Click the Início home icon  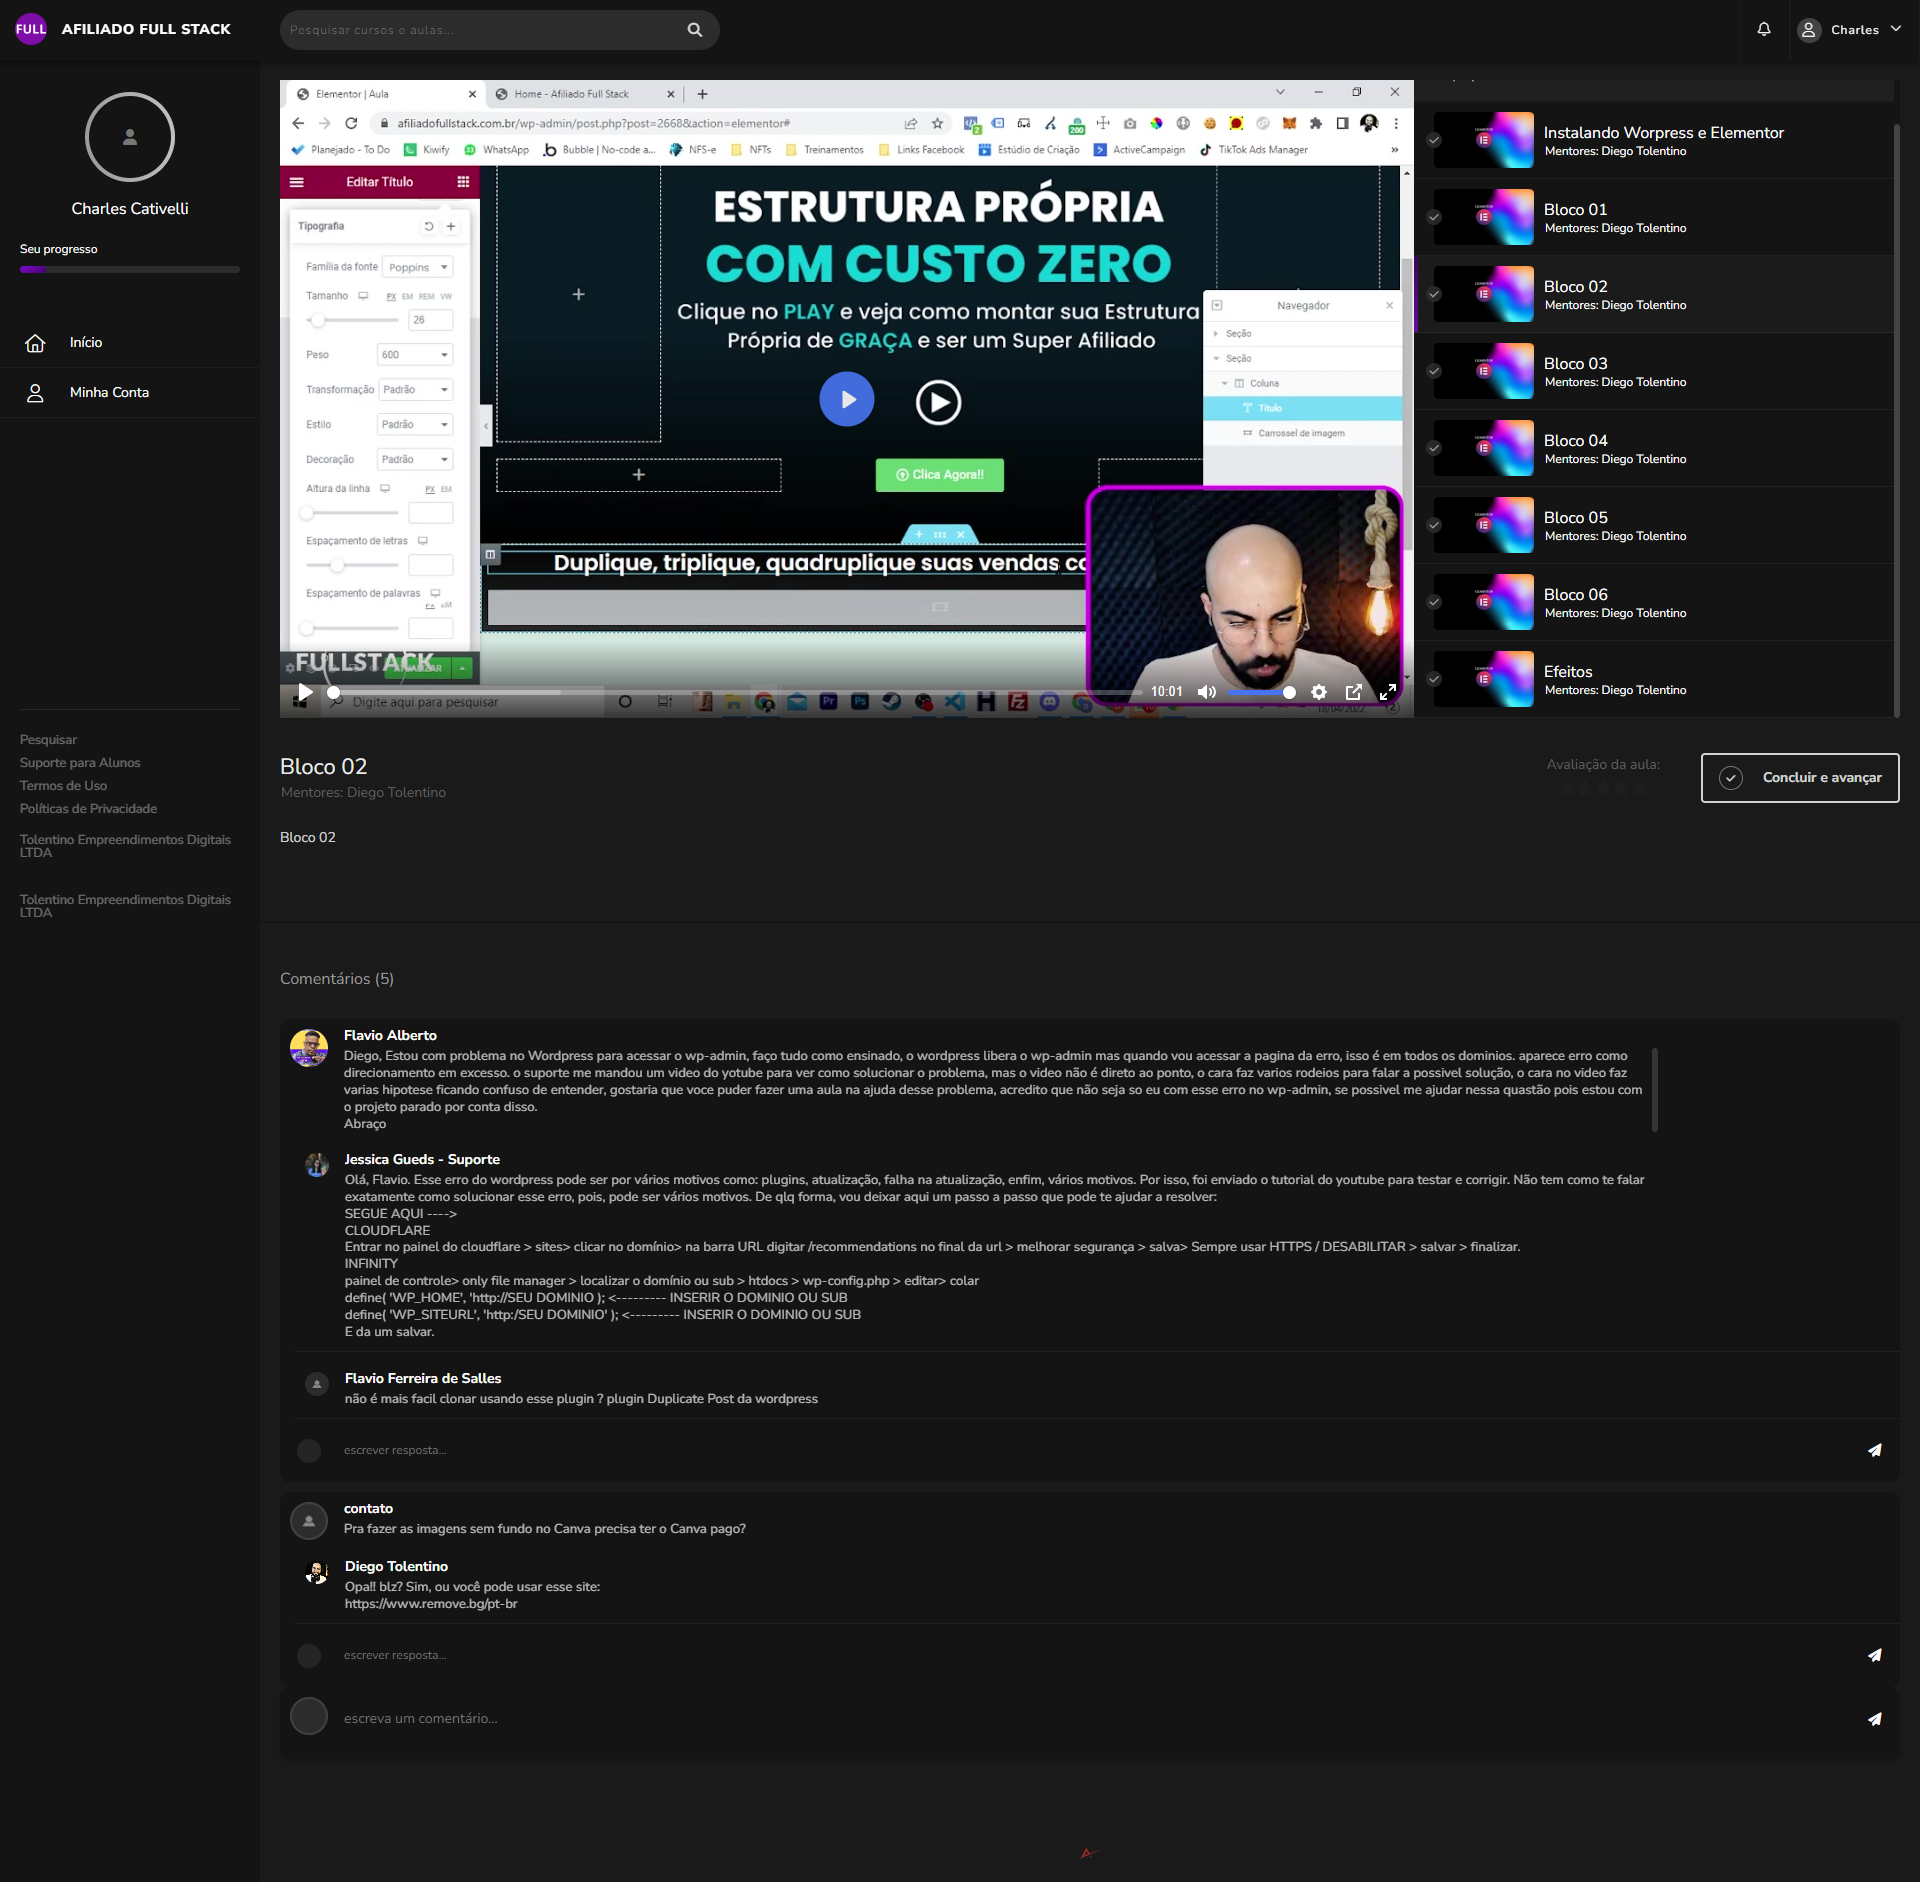click(35, 343)
